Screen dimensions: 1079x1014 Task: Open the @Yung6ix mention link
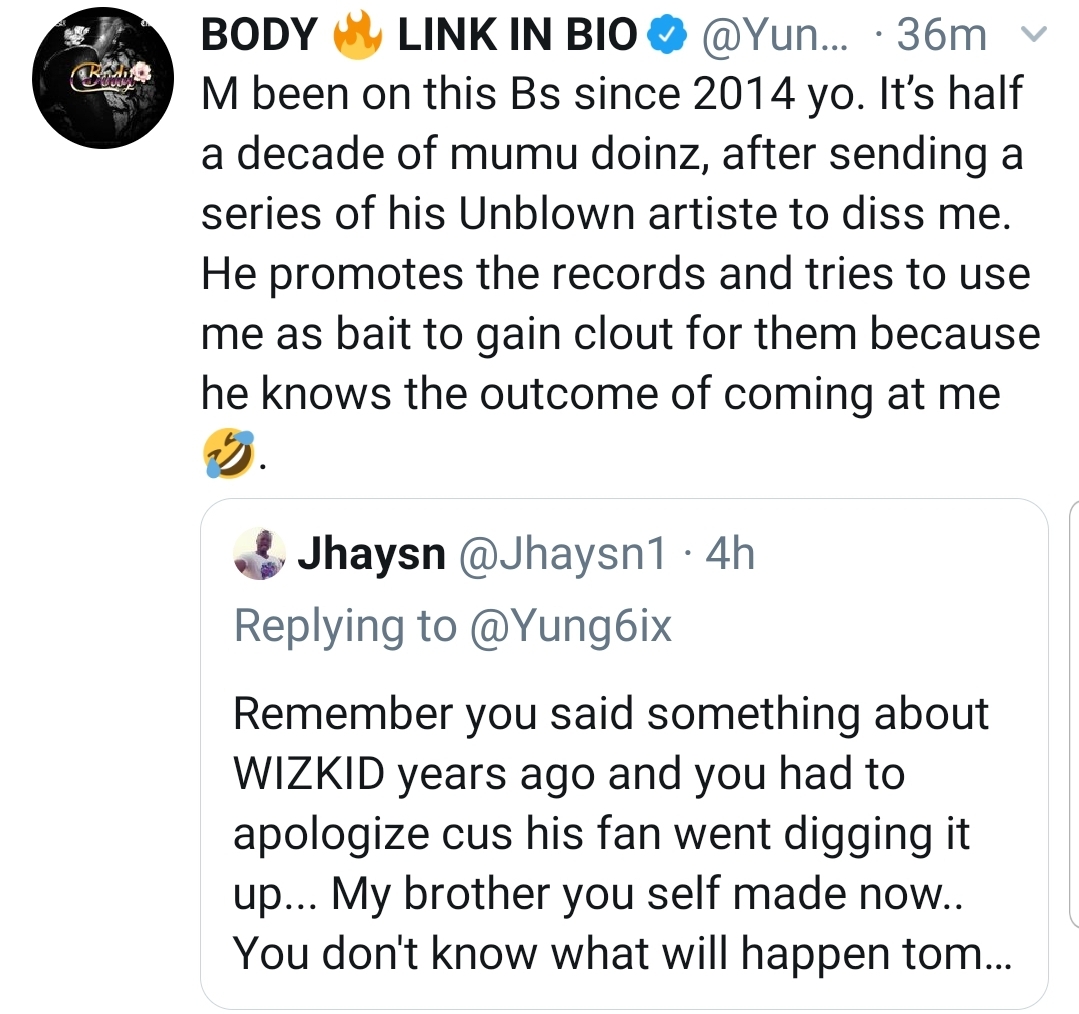pyautogui.click(x=569, y=626)
